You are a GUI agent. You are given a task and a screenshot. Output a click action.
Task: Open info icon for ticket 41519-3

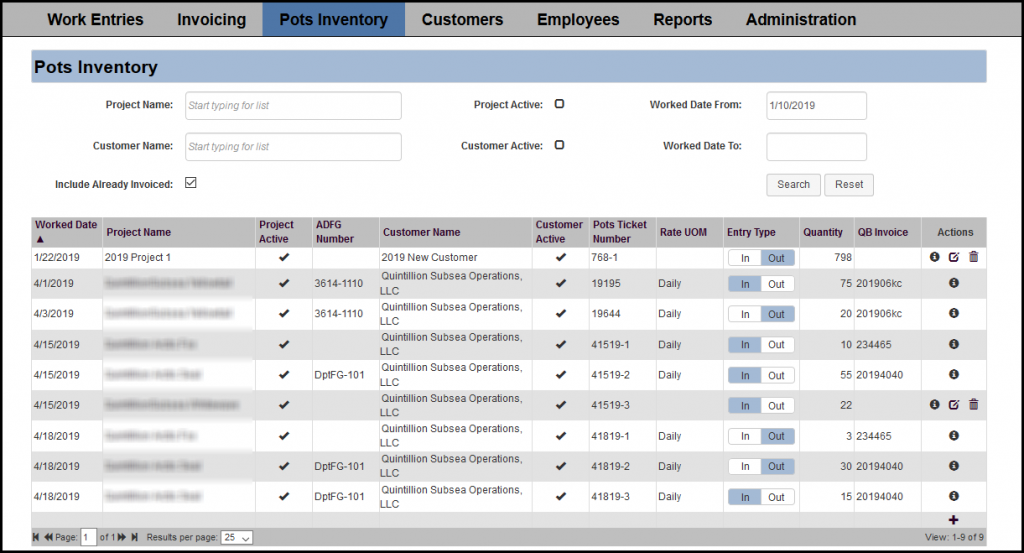coord(935,405)
